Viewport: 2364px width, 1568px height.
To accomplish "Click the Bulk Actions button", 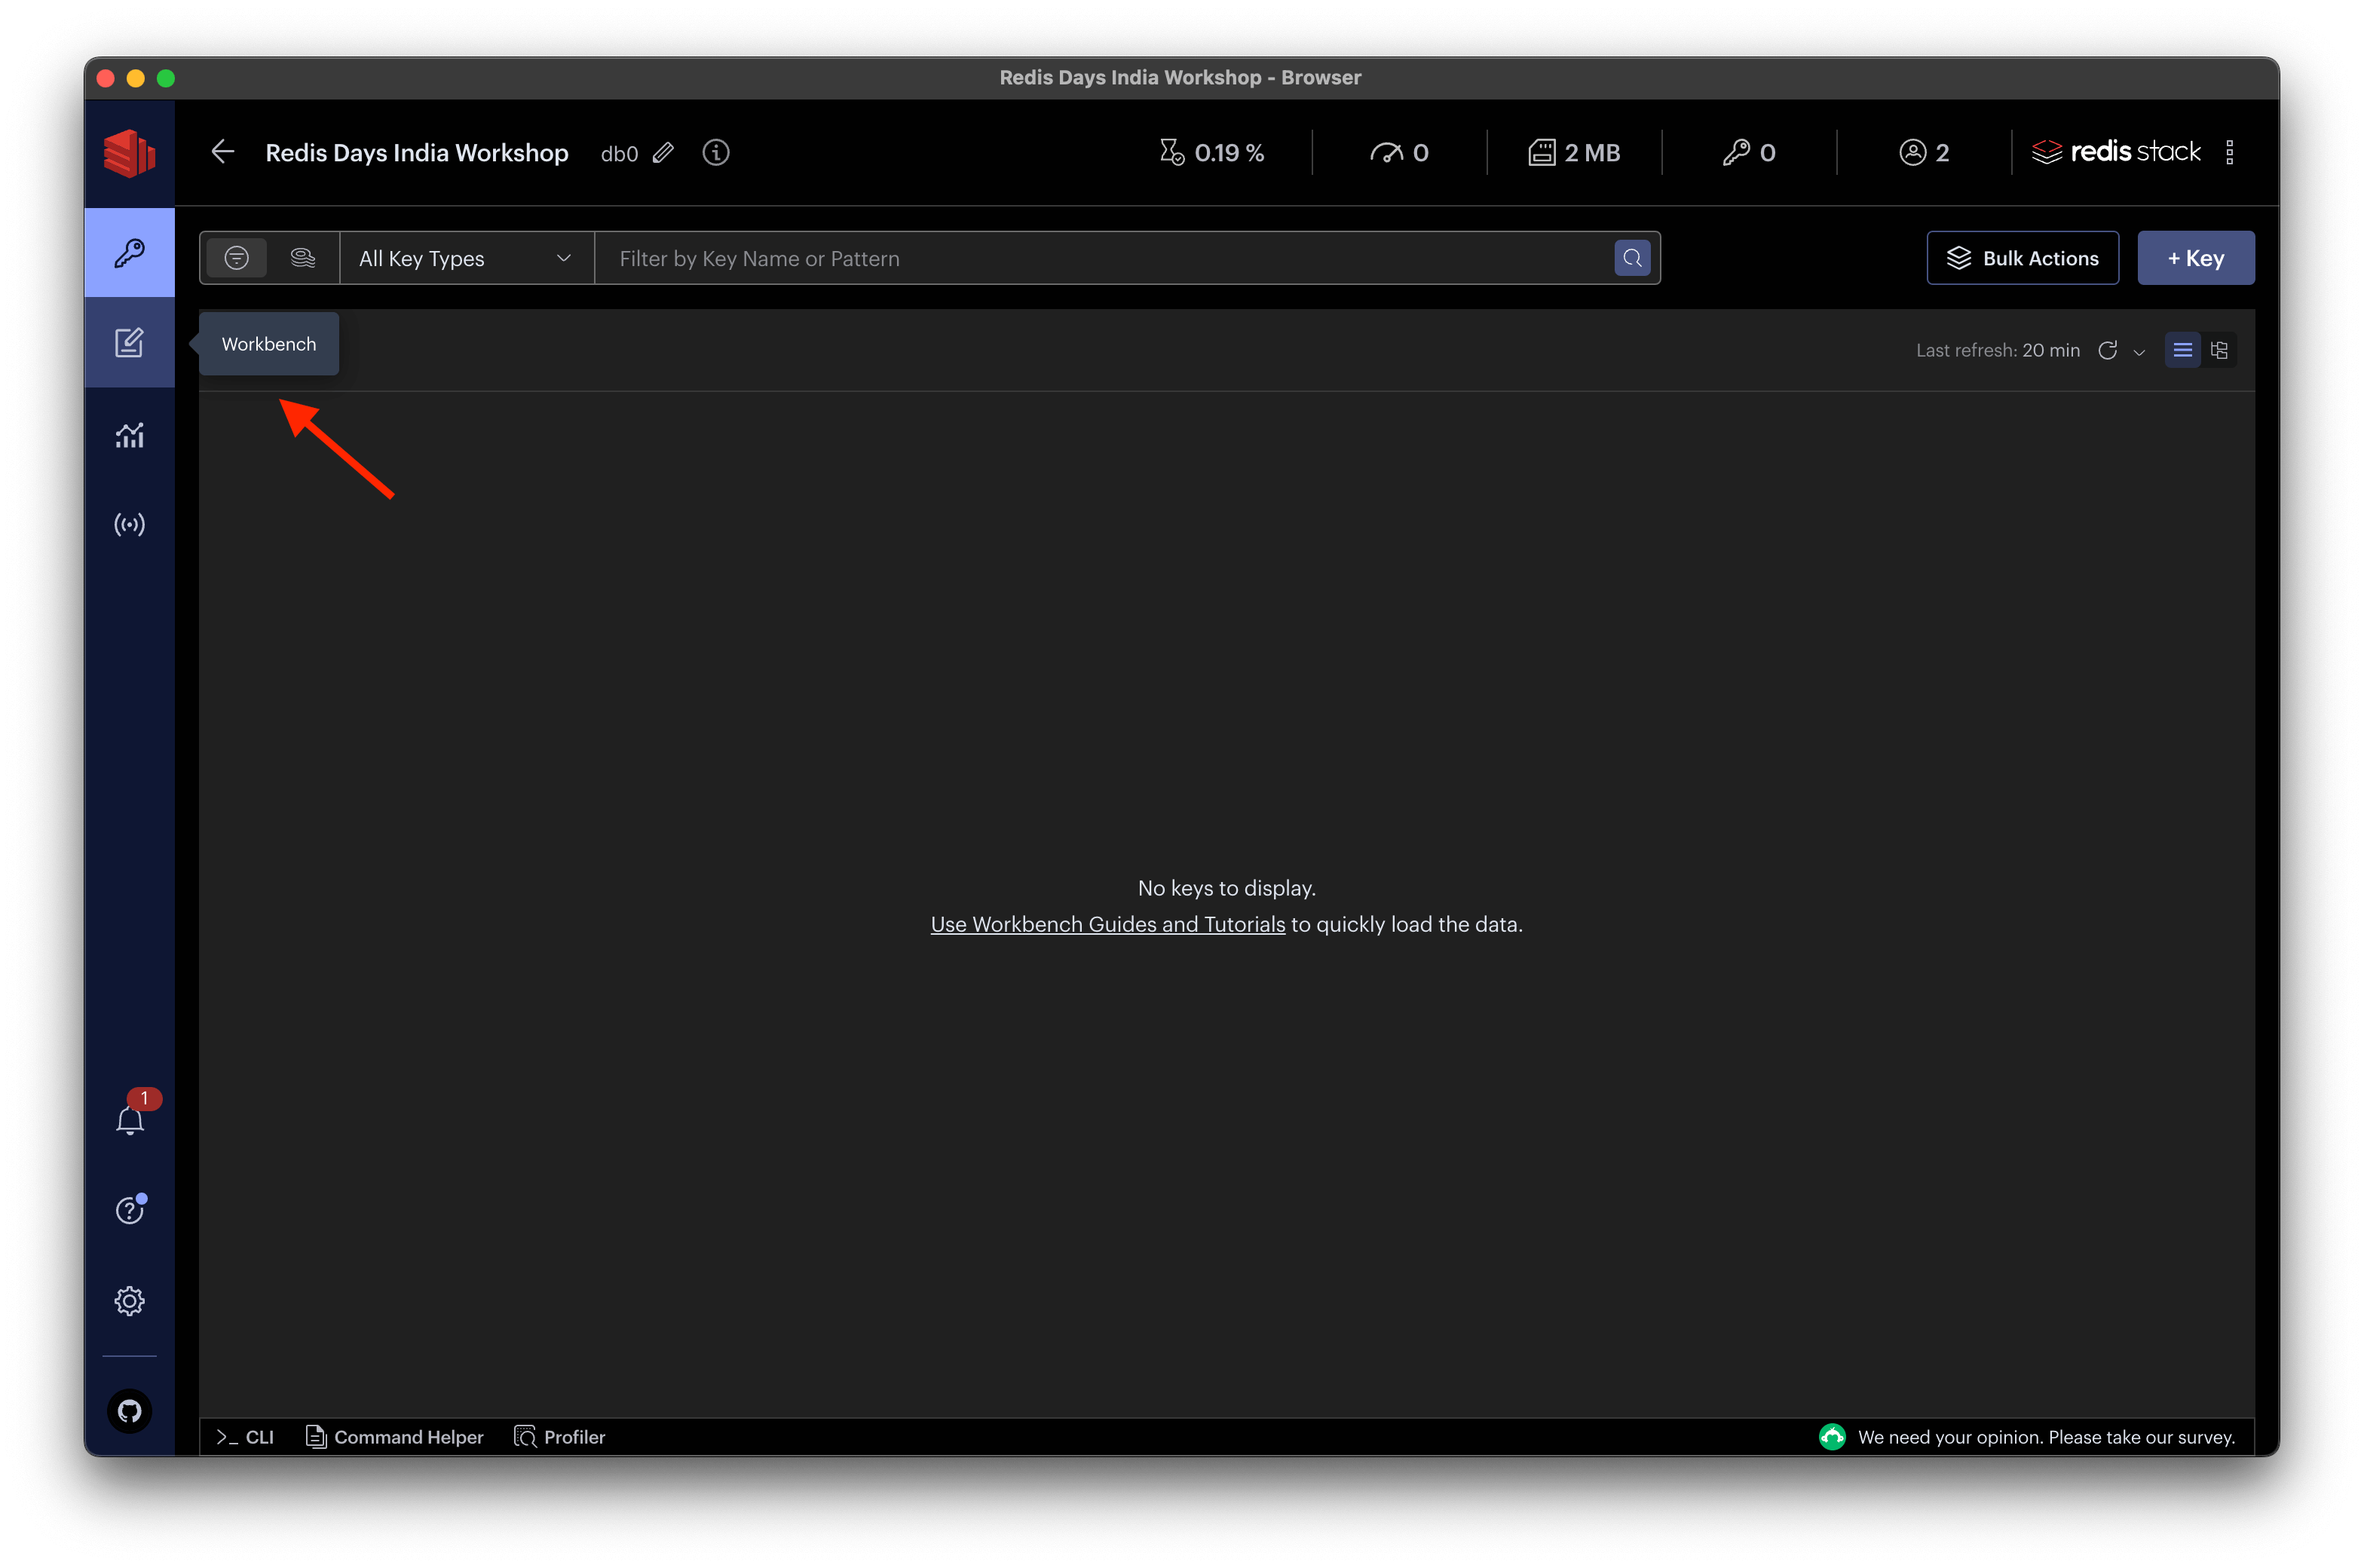I will point(2022,258).
